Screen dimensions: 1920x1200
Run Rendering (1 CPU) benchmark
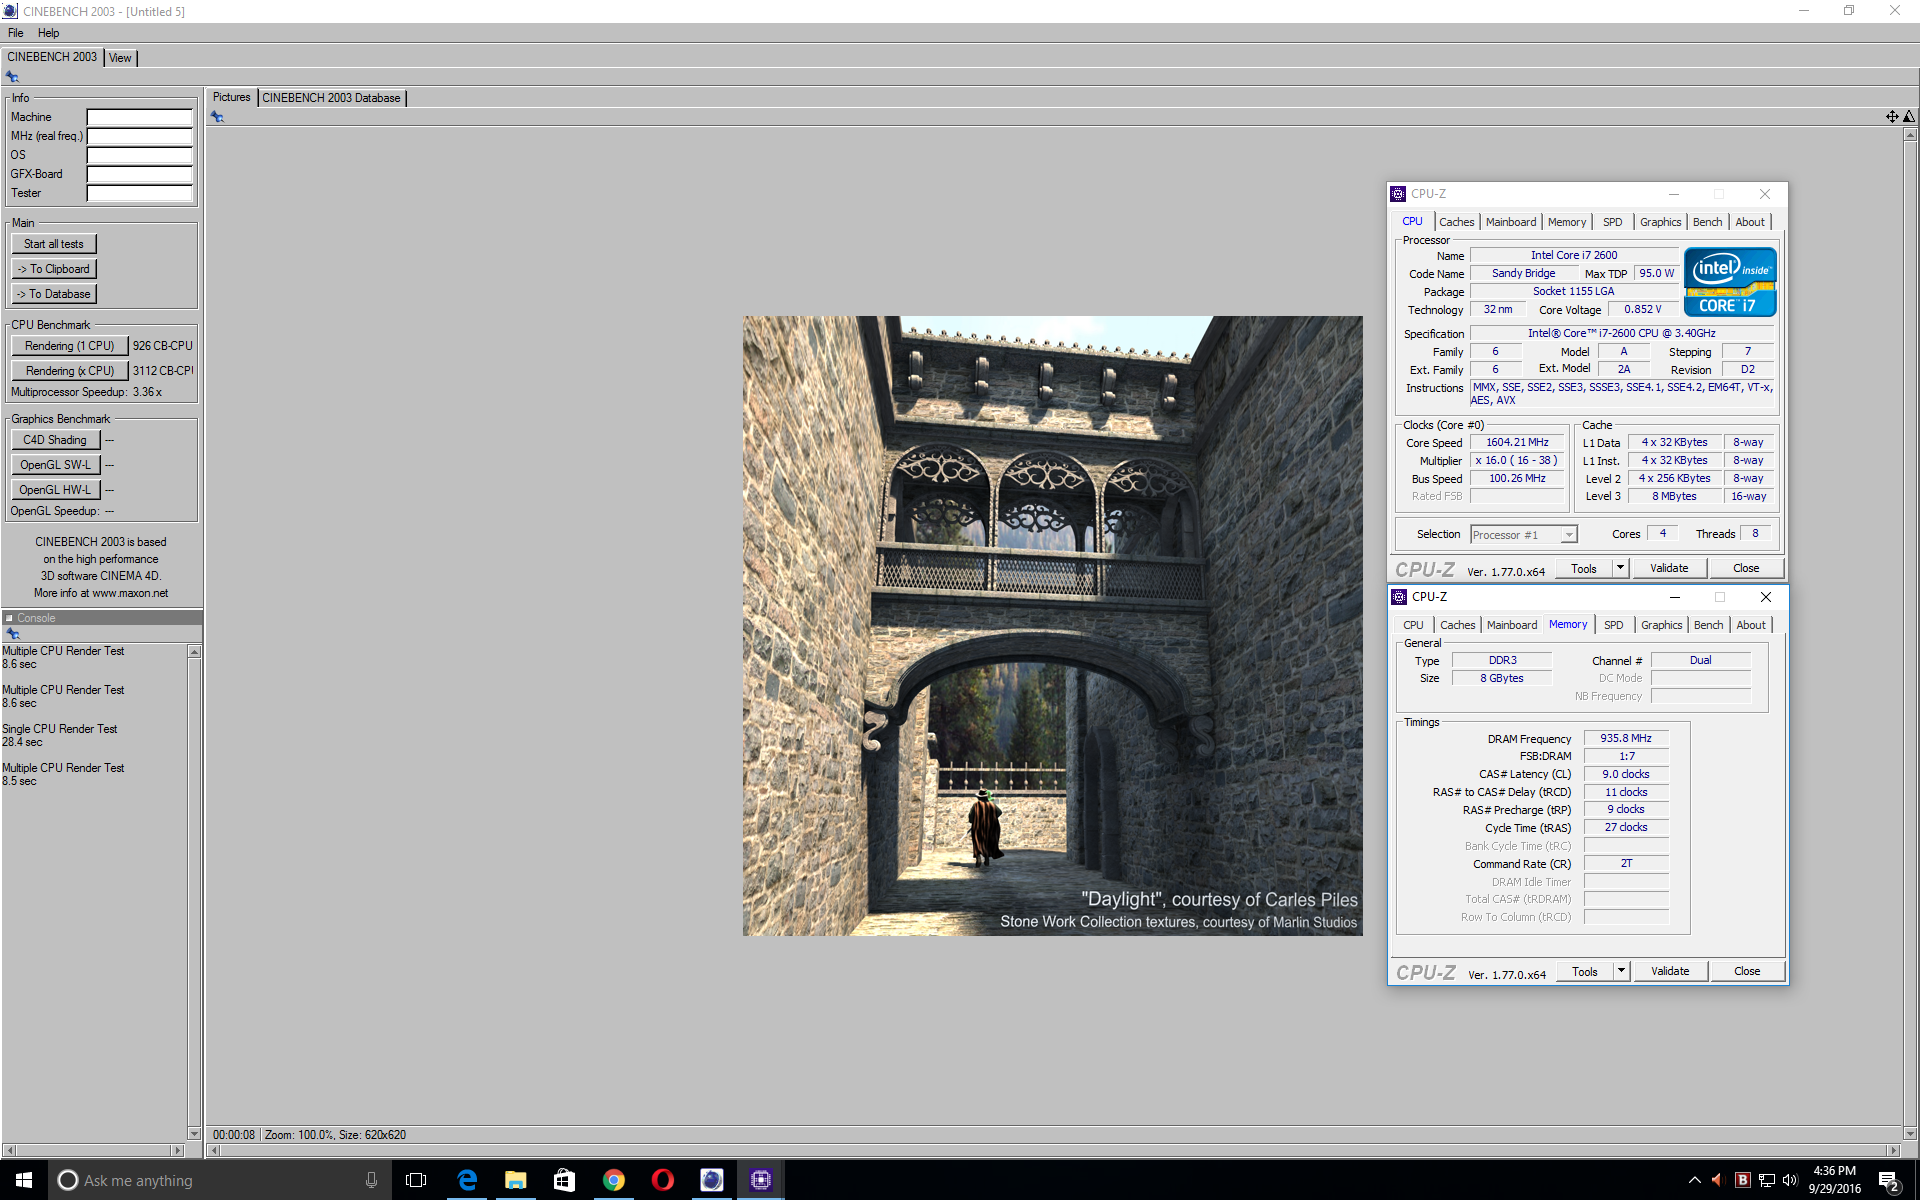tap(70, 346)
